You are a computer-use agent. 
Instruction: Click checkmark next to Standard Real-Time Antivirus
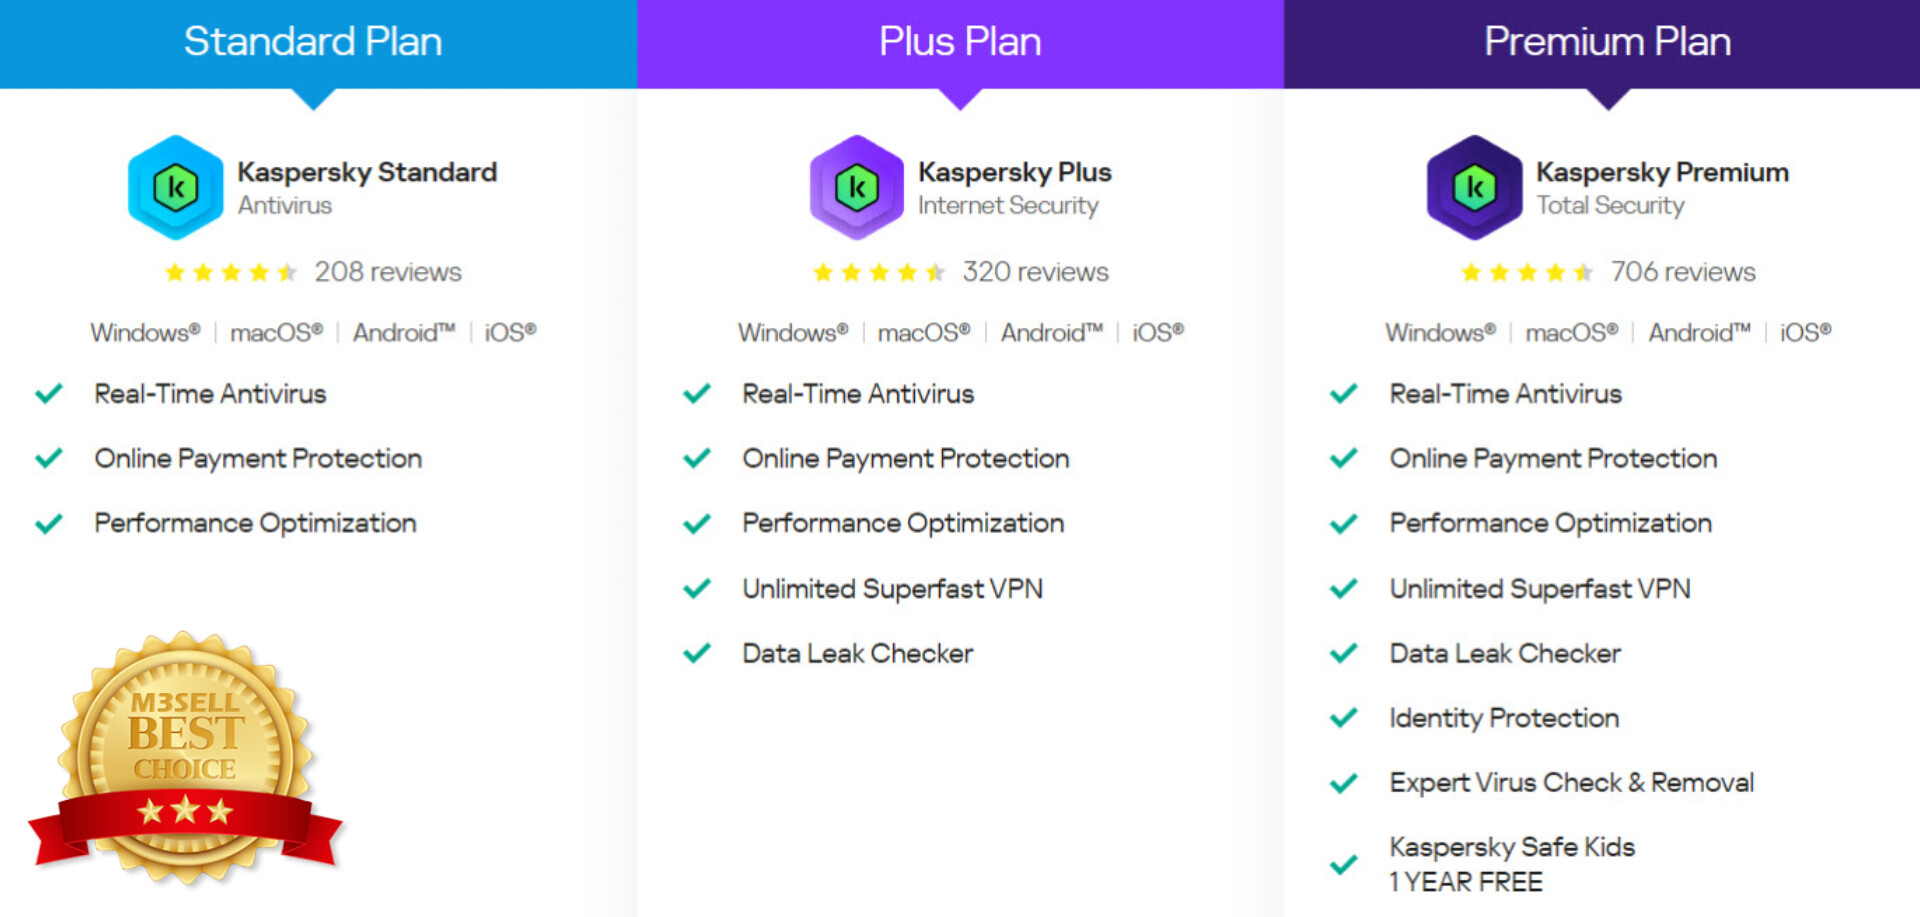pos(49,394)
